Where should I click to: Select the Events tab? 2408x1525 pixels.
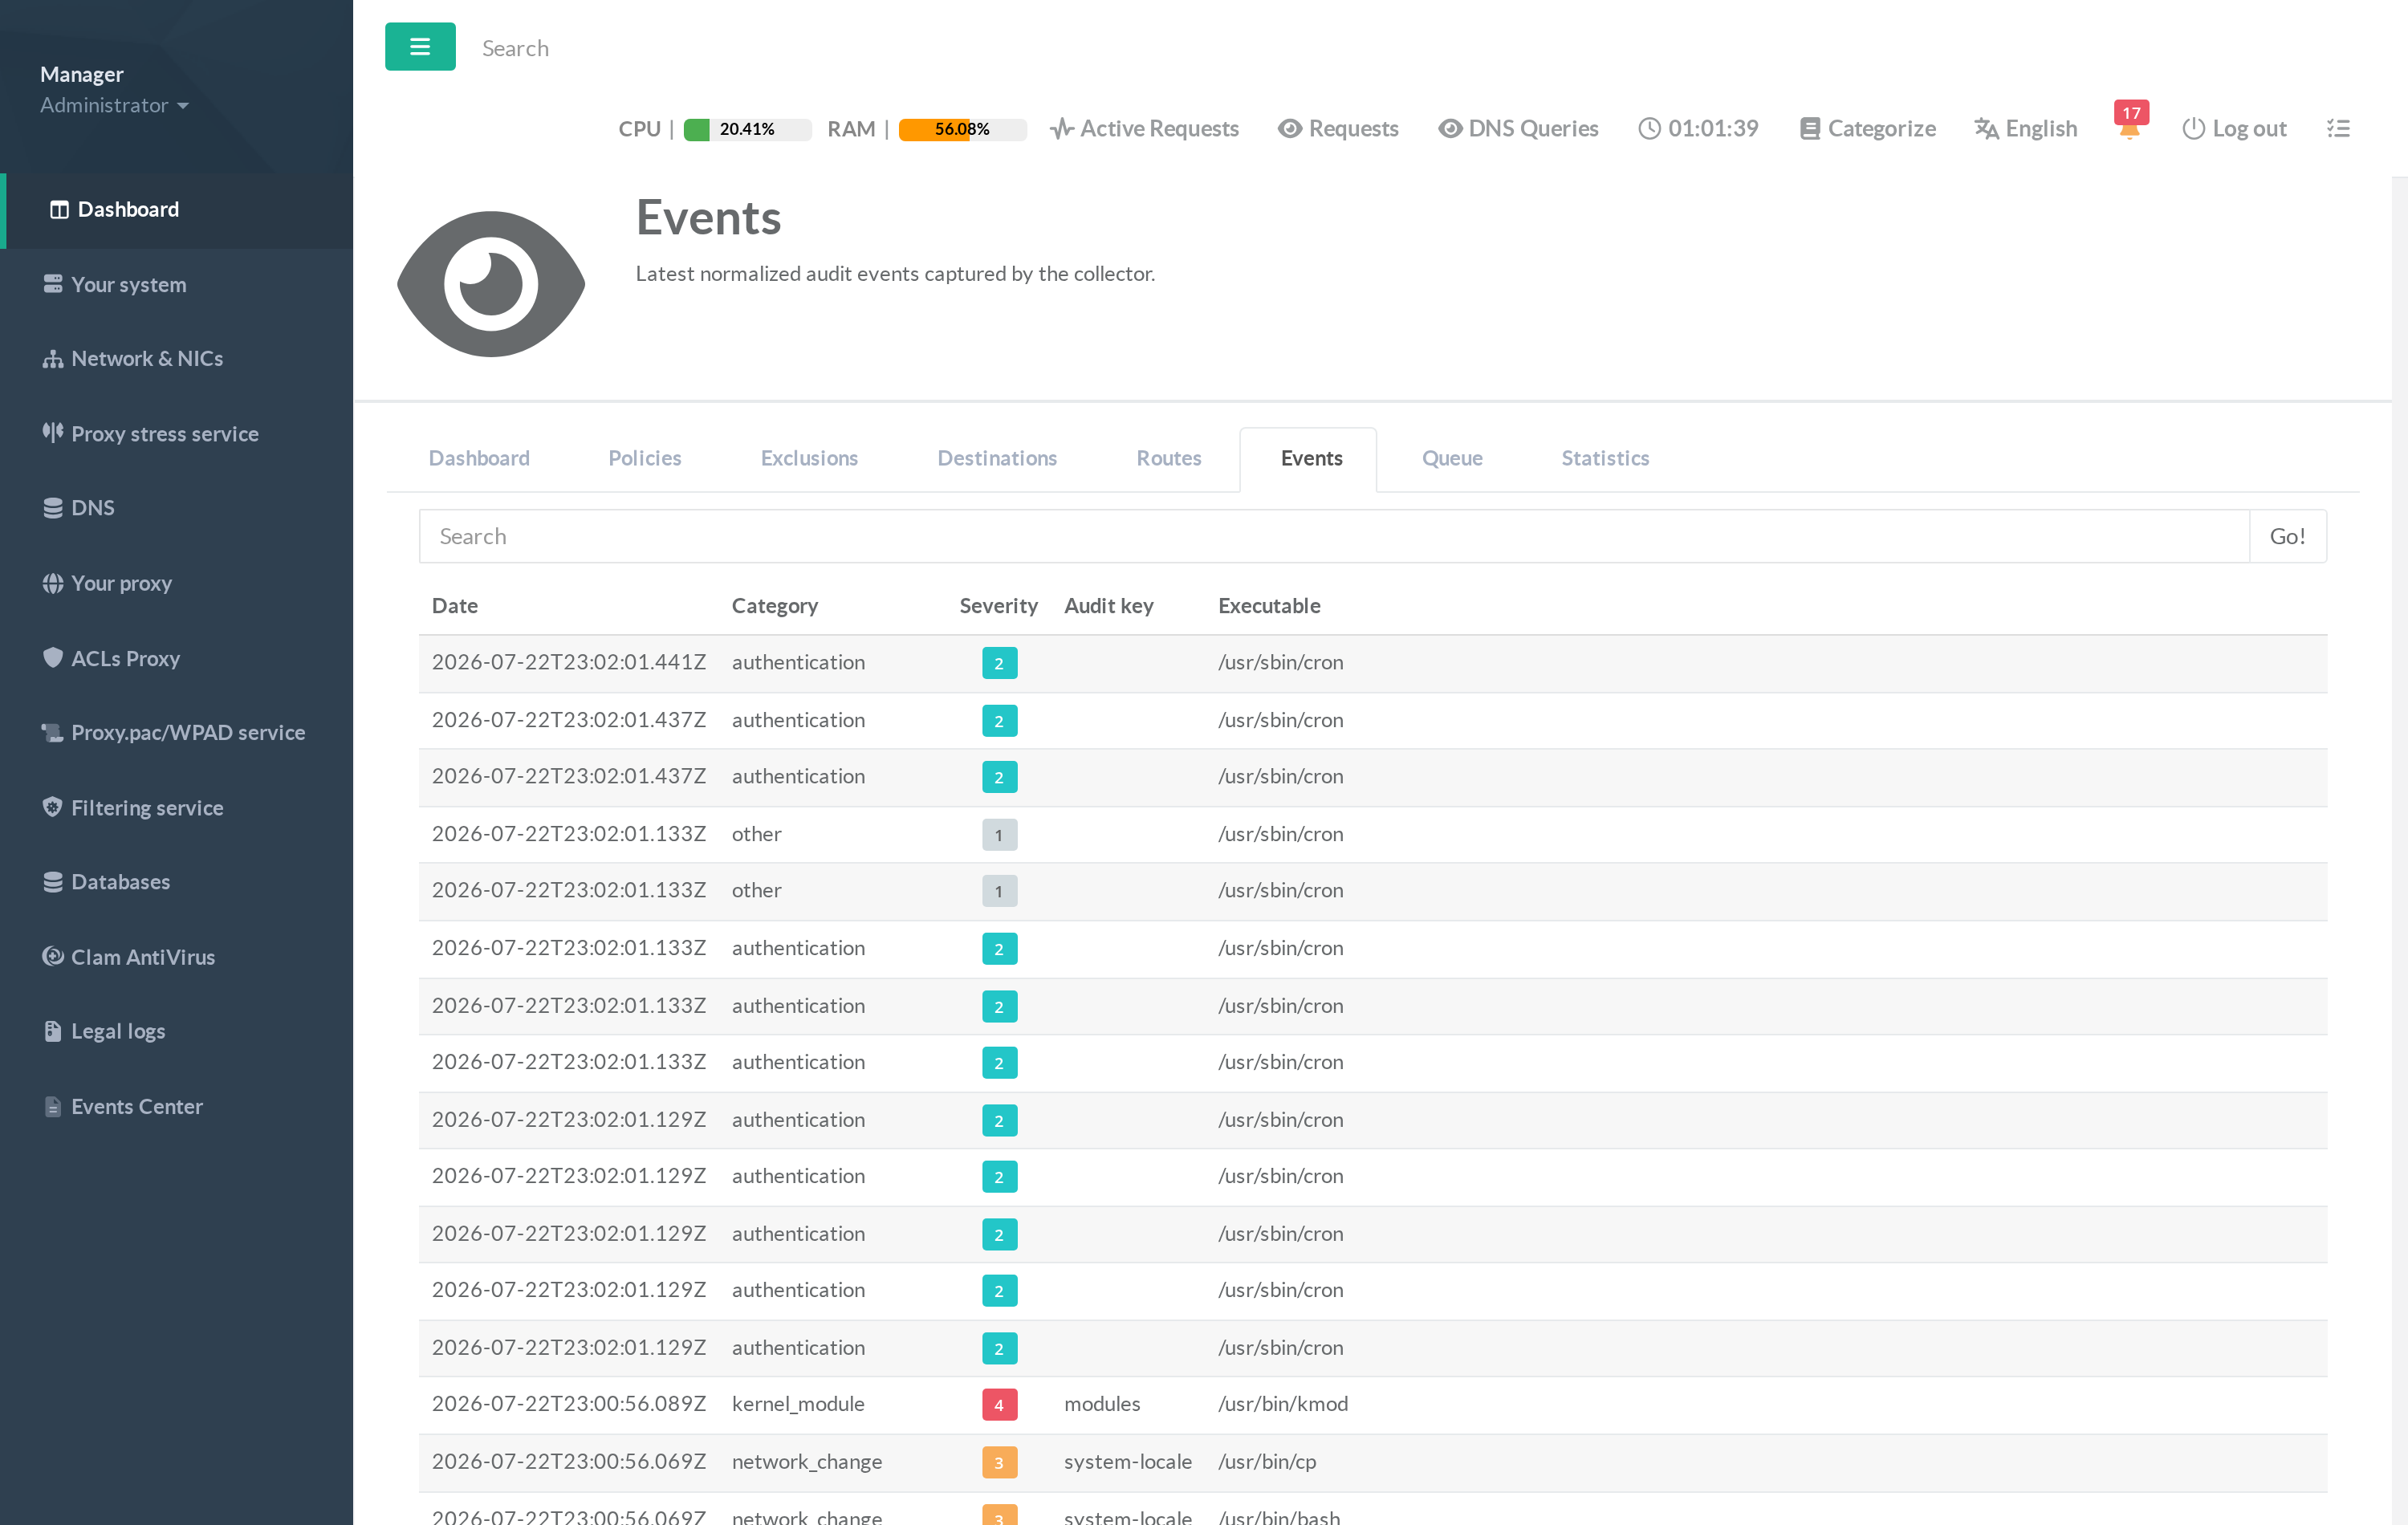click(1311, 459)
